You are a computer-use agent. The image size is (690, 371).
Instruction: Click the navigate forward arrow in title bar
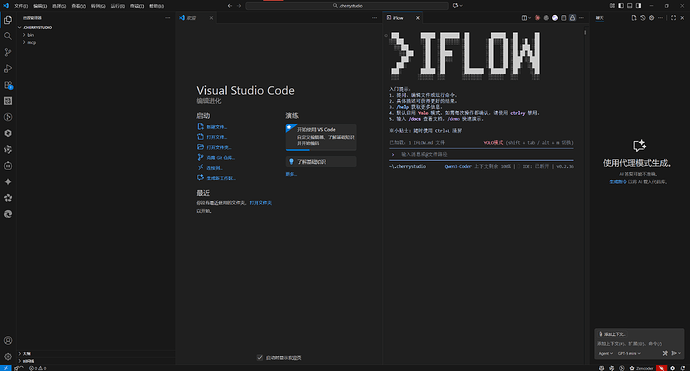point(239,6)
